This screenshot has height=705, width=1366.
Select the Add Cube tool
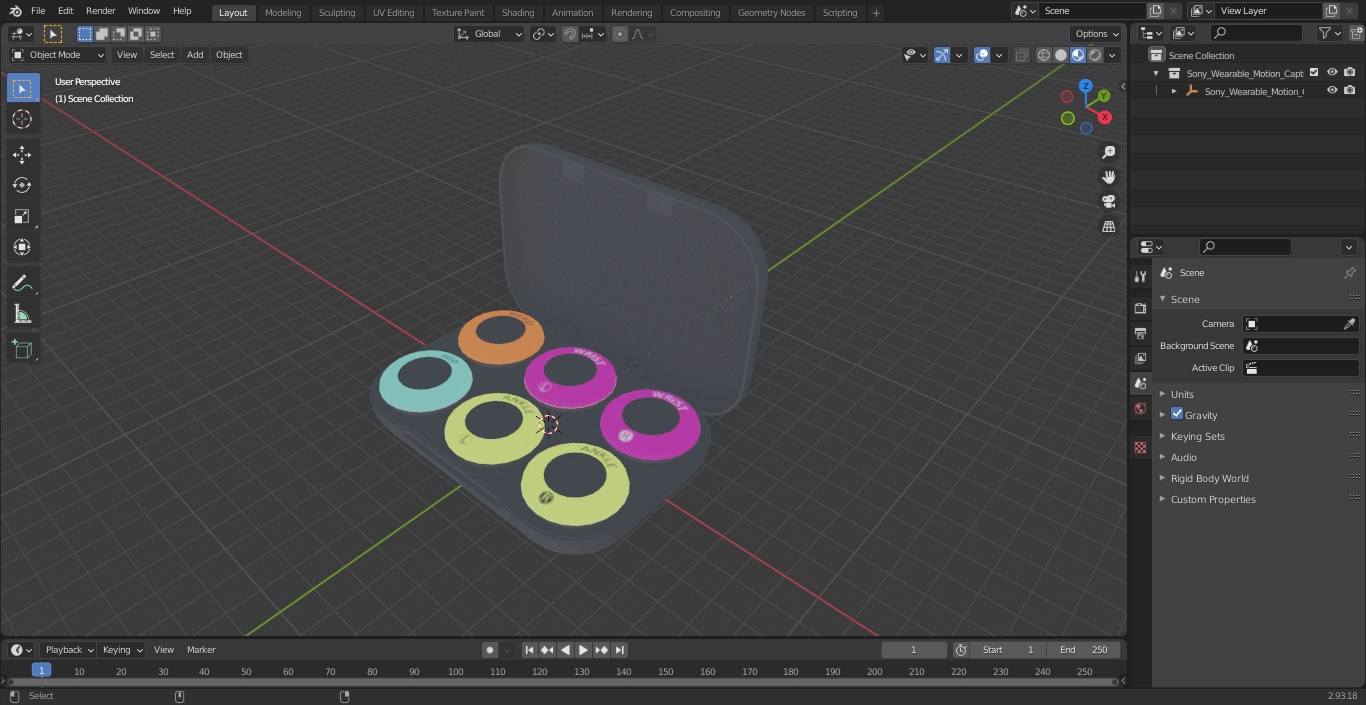[x=22, y=349]
